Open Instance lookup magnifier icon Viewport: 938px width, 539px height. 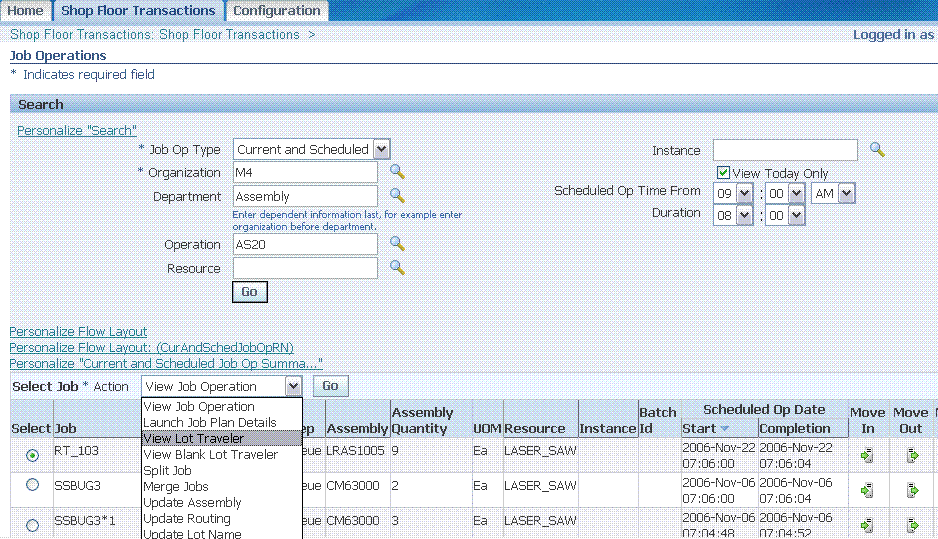(x=877, y=150)
